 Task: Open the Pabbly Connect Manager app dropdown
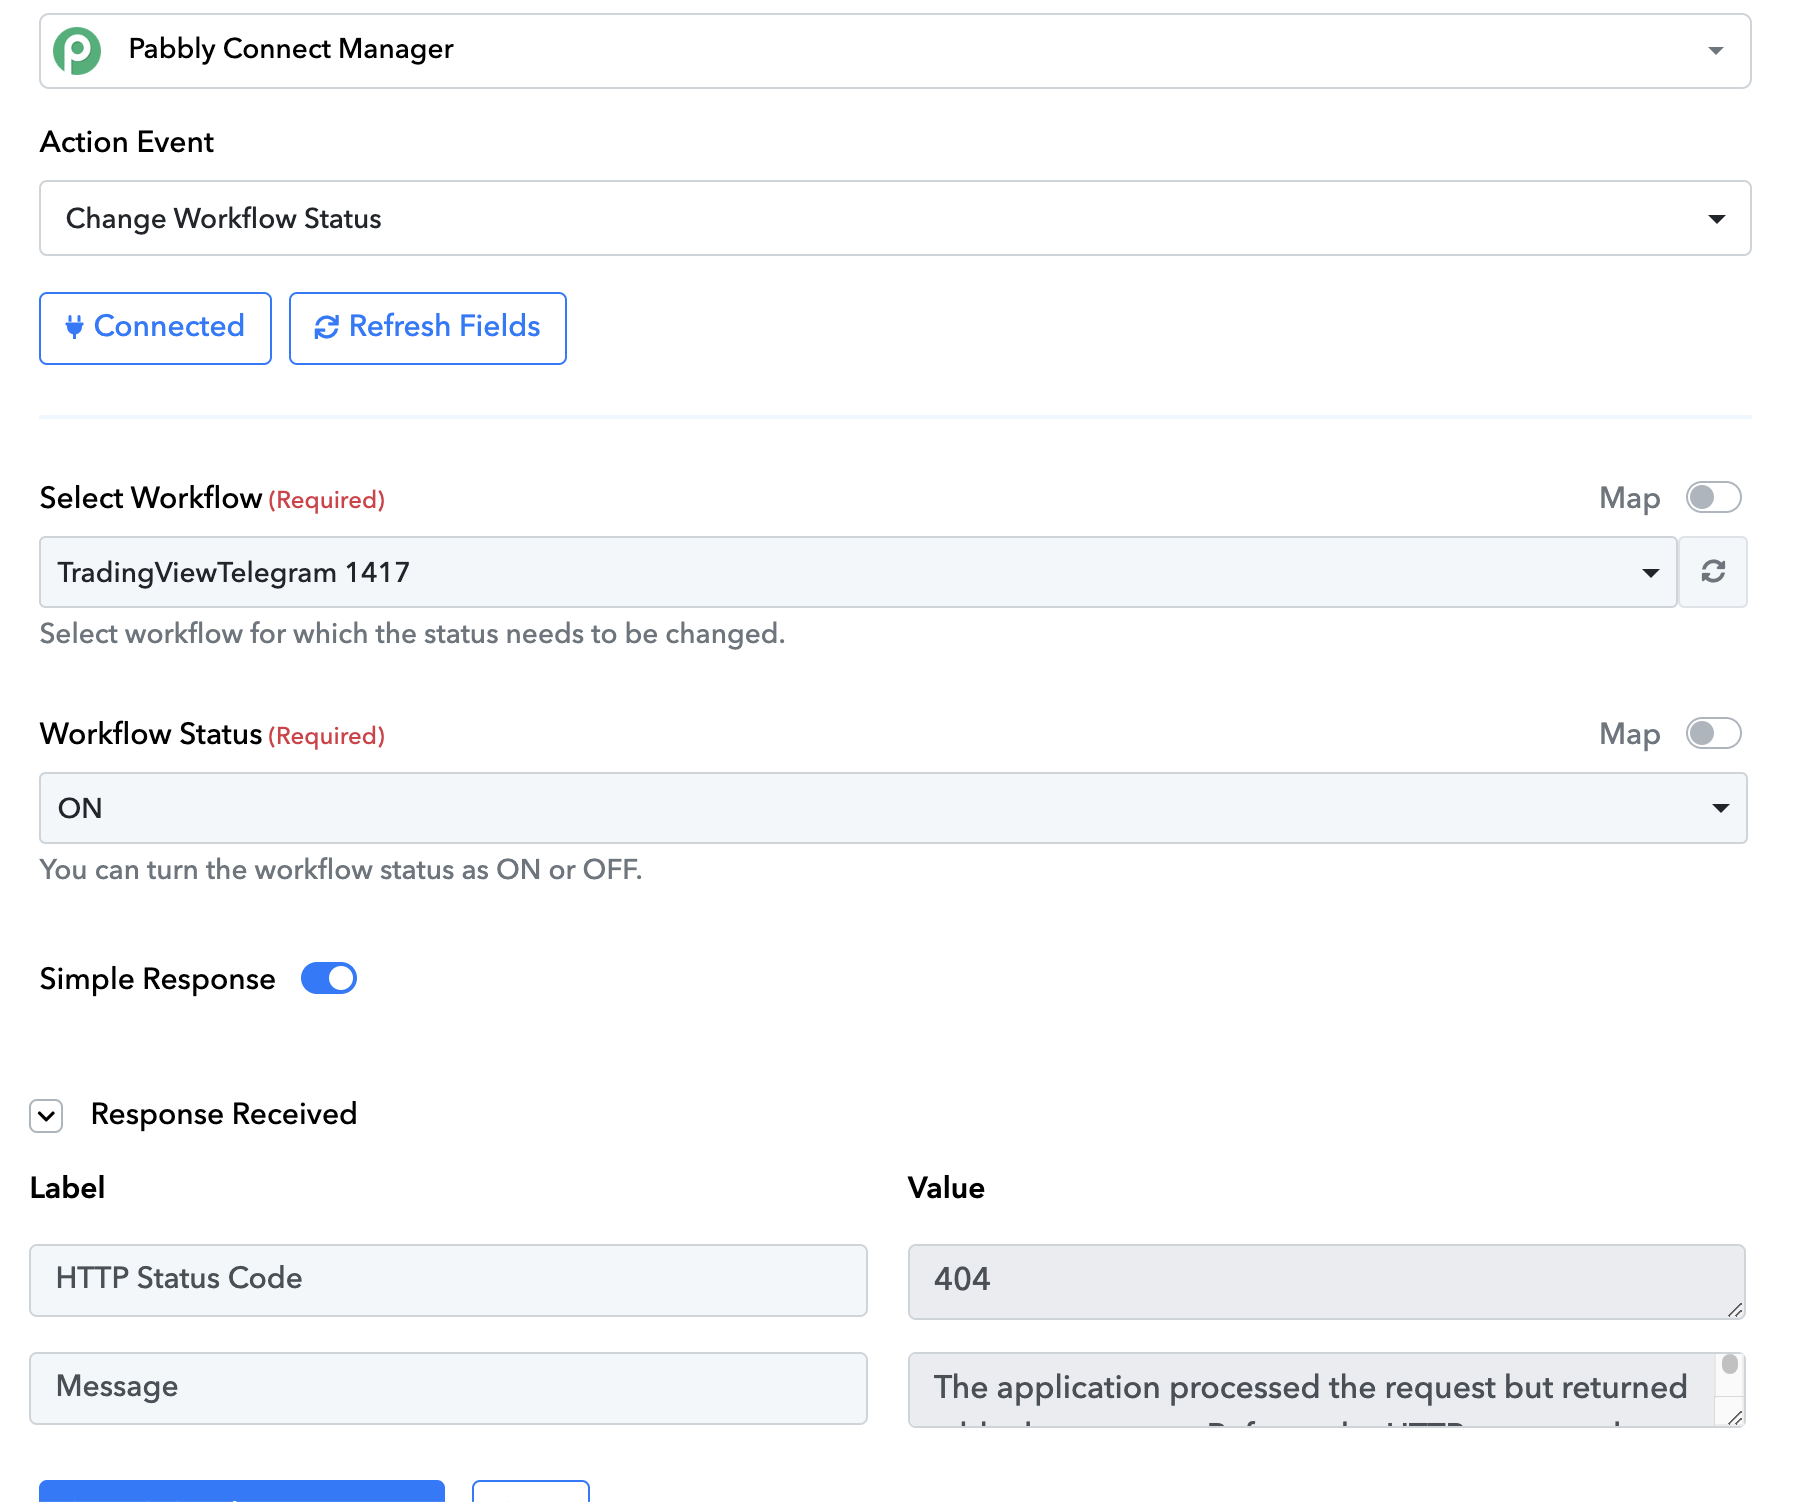[x=895, y=51]
